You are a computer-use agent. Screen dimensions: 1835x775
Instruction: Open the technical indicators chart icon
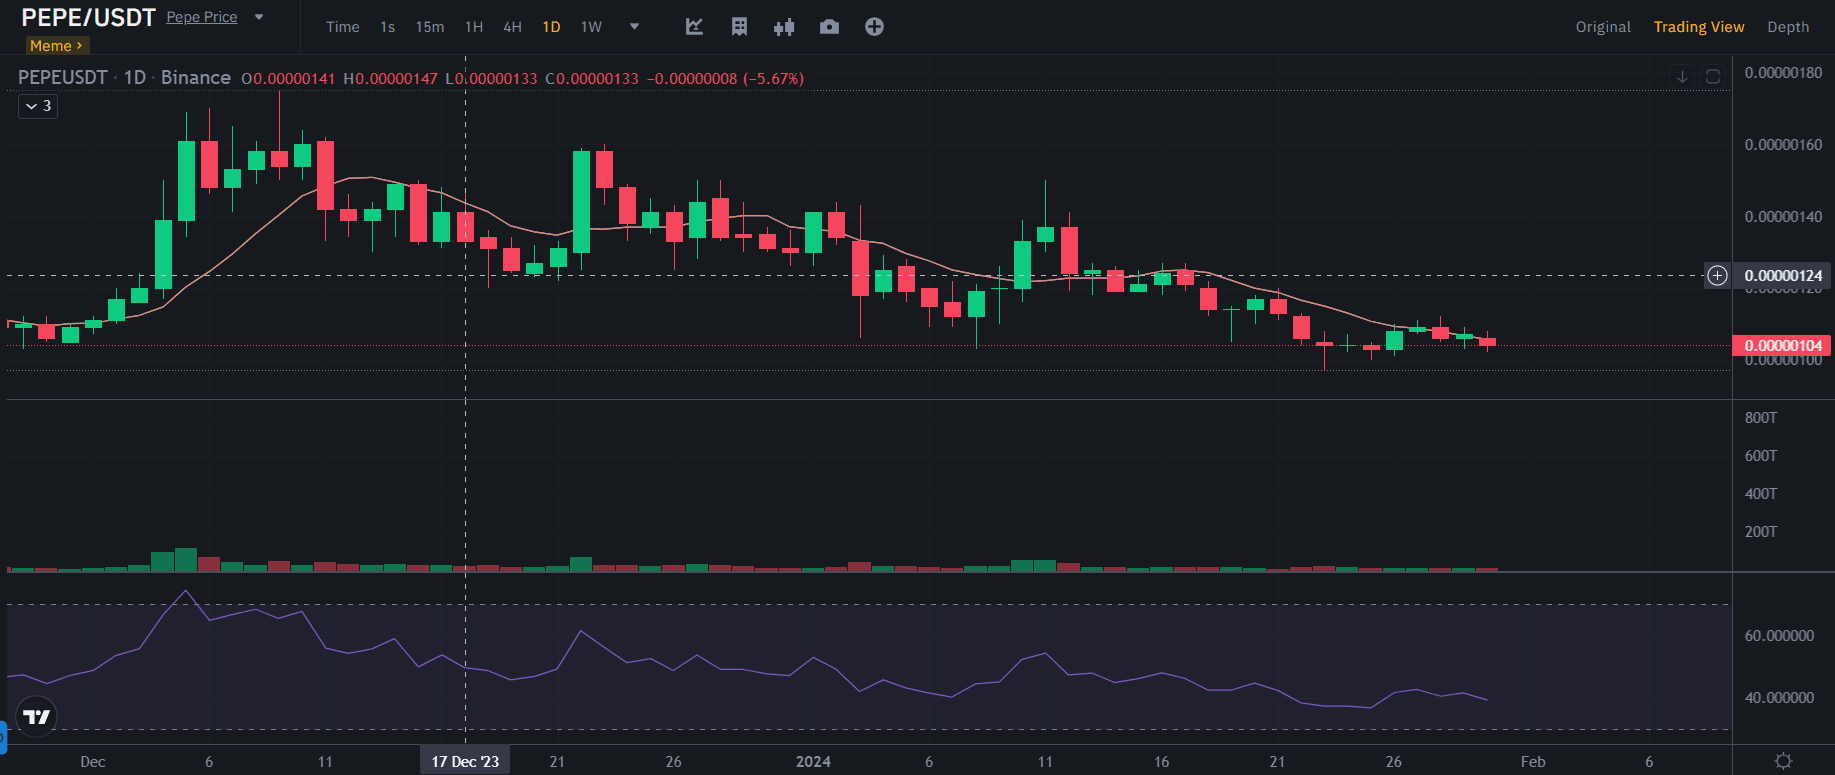tap(694, 27)
